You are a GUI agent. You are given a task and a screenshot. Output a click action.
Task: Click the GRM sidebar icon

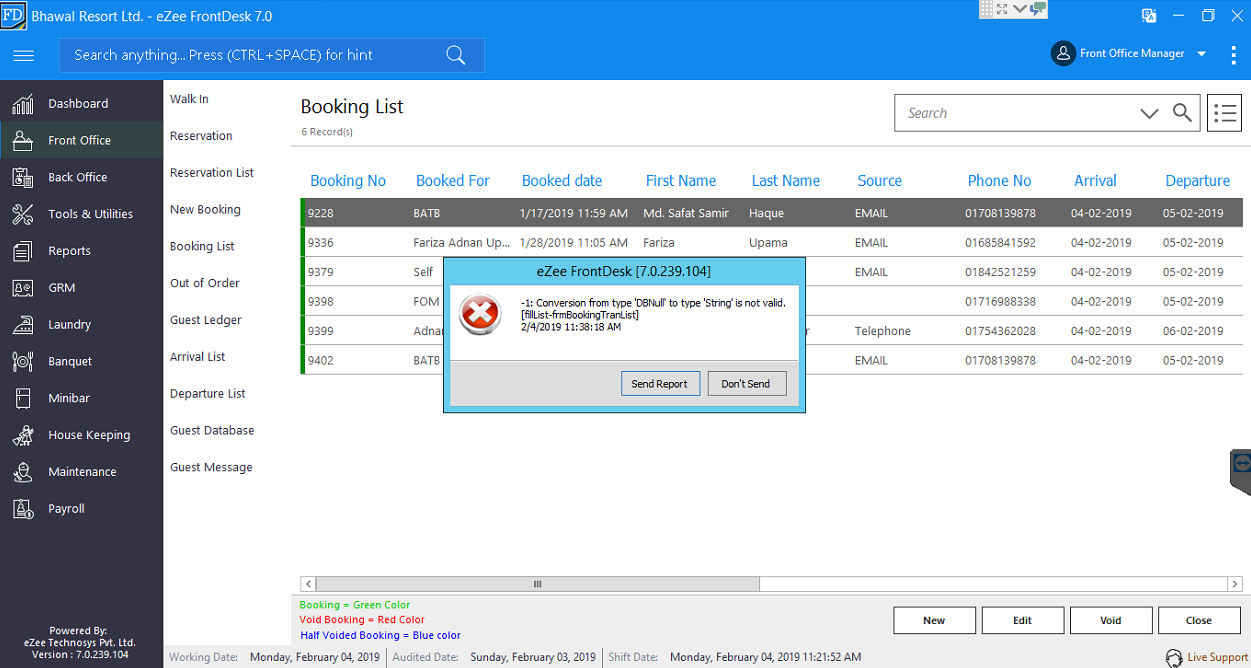tap(23, 288)
